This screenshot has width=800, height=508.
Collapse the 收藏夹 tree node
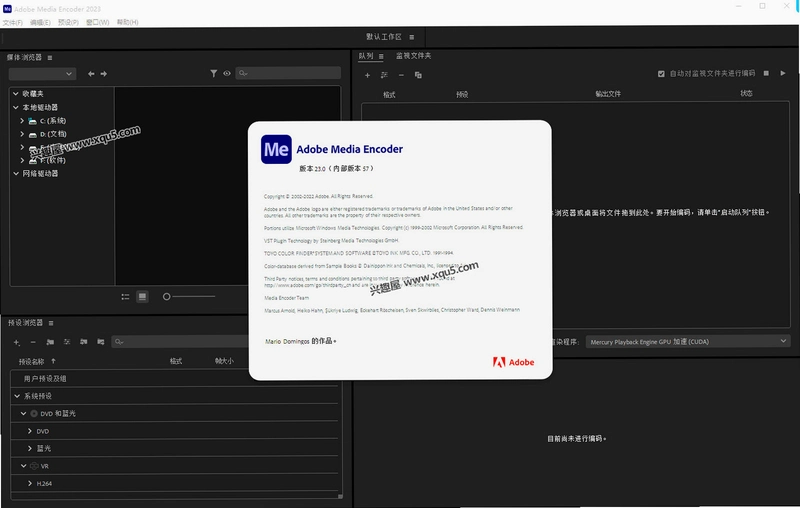(x=16, y=94)
